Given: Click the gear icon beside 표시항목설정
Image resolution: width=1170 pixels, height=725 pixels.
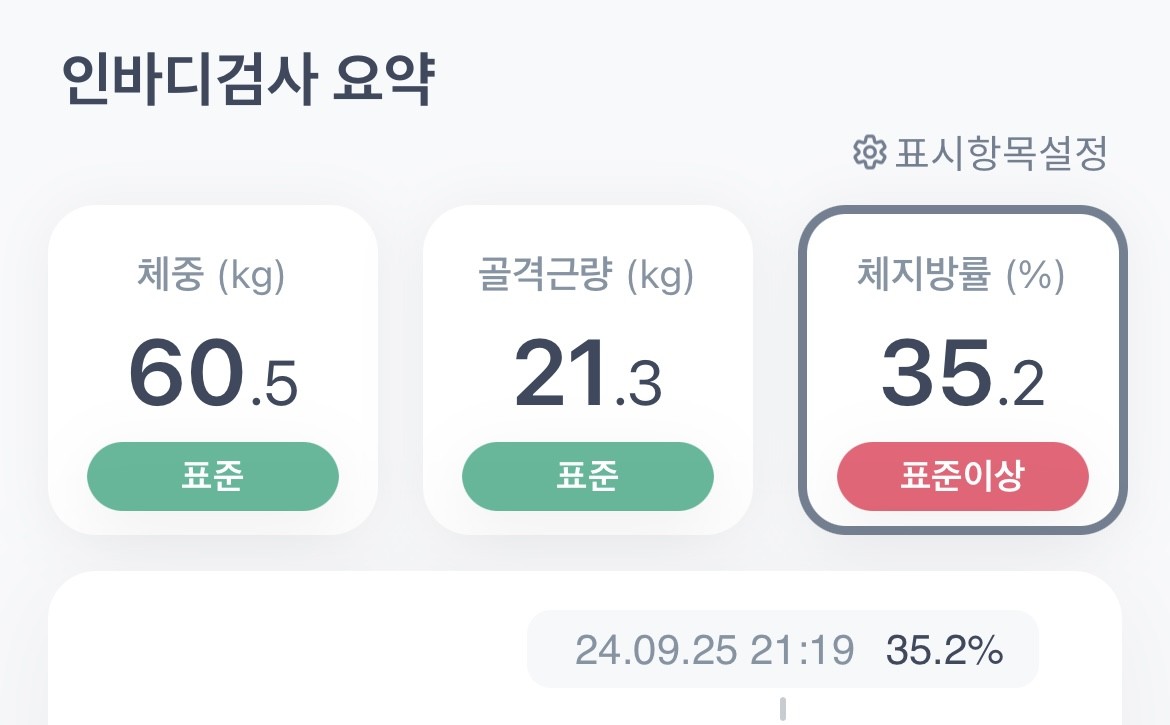Looking at the screenshot, I should coord(869,152).
